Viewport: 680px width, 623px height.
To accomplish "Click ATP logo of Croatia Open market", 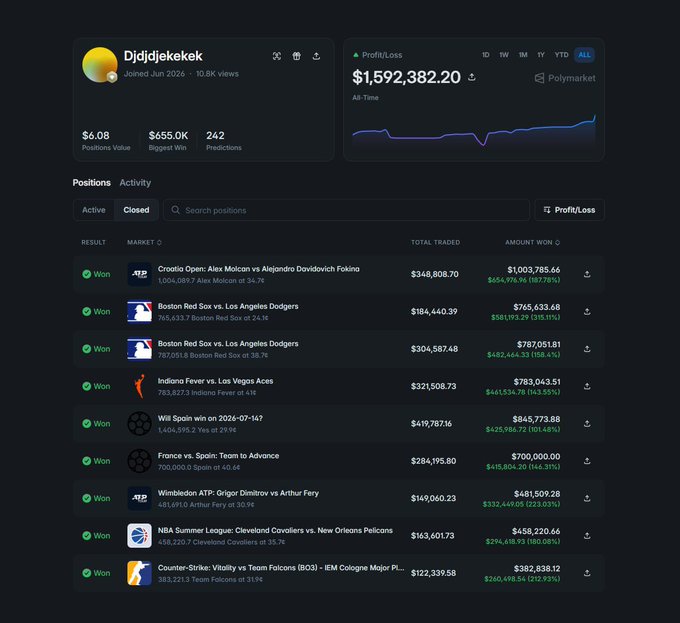I will [x=139, y=274].
